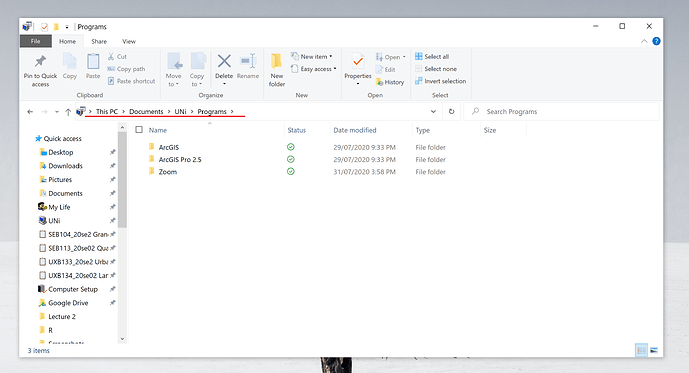Click navigation pane scrollbar up arrow

[123, 127]
